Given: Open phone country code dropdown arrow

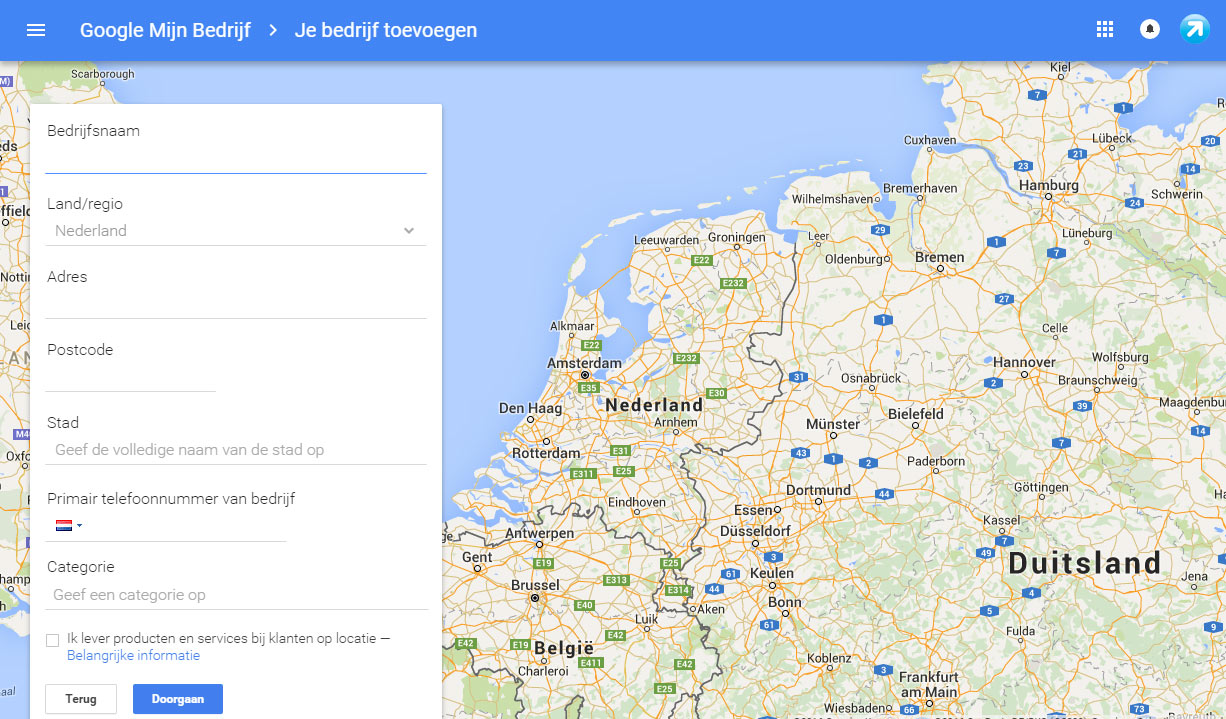Looking at the screenshot, I should click(80, 526).
